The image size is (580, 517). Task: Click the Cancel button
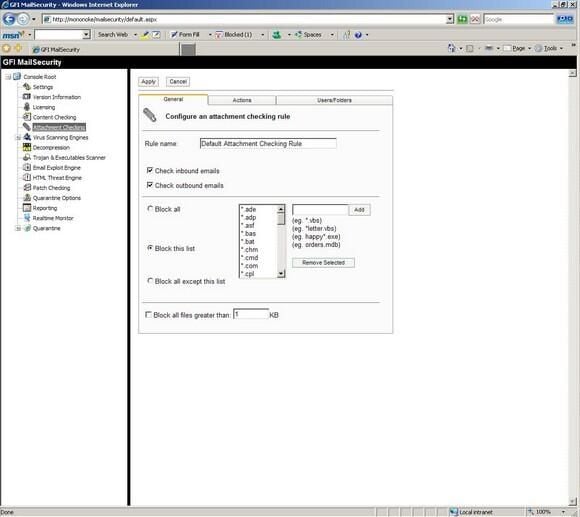(x=178, y=81)
